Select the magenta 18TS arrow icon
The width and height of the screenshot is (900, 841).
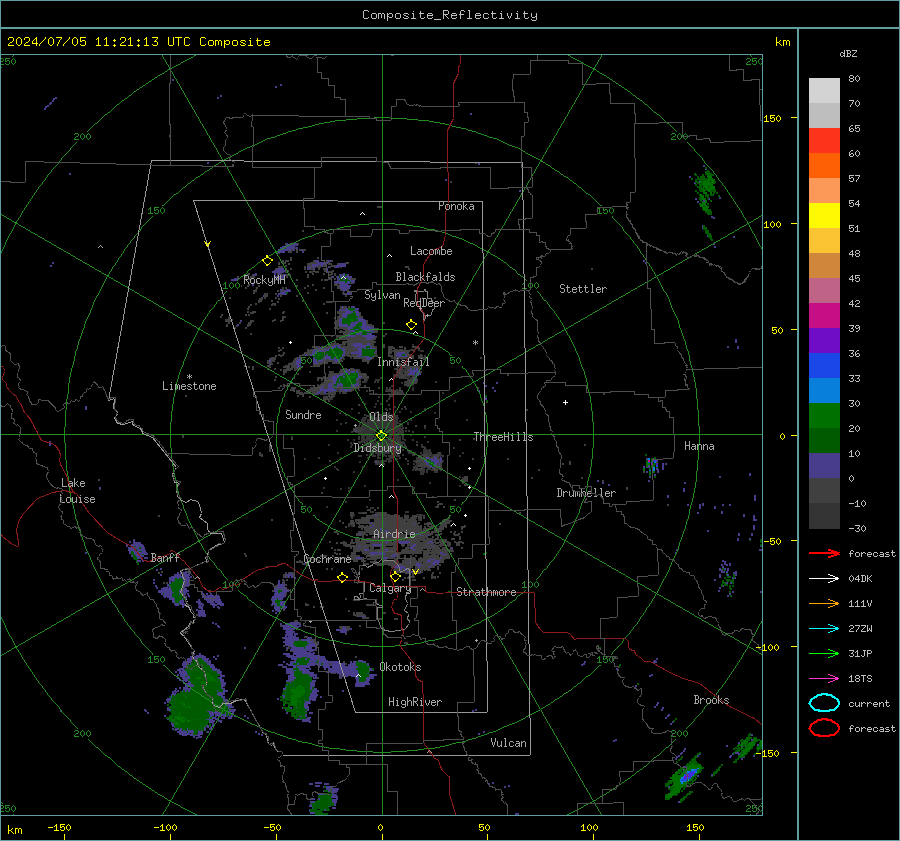click(824, 679)
